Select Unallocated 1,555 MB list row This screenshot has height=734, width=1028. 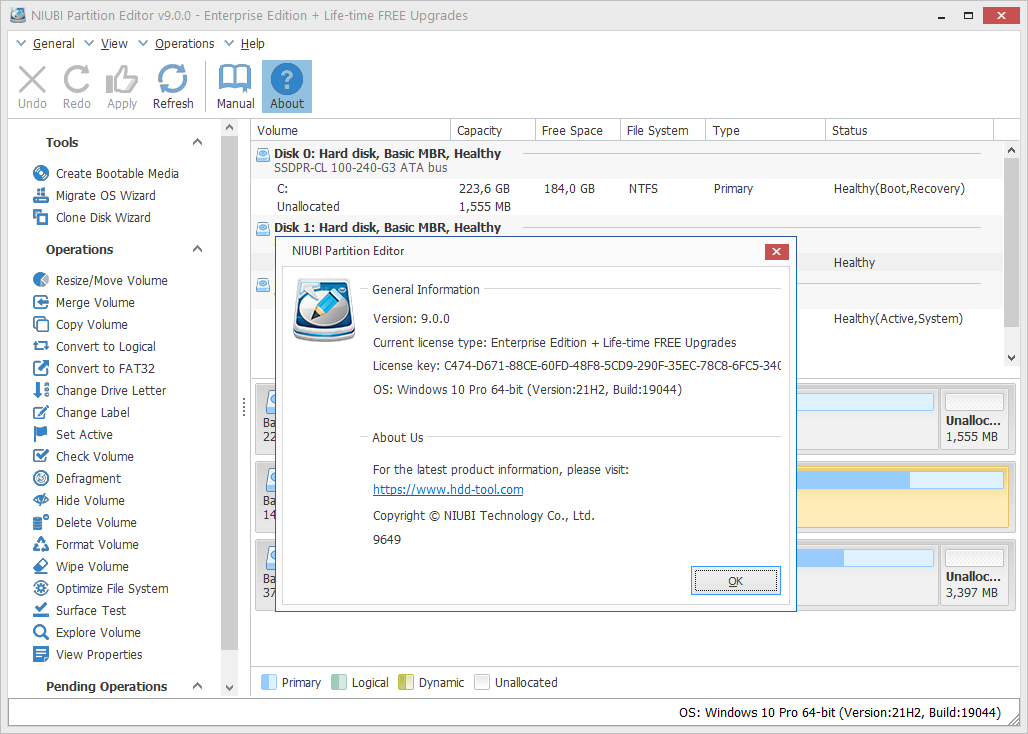click(x=627, y=206)
